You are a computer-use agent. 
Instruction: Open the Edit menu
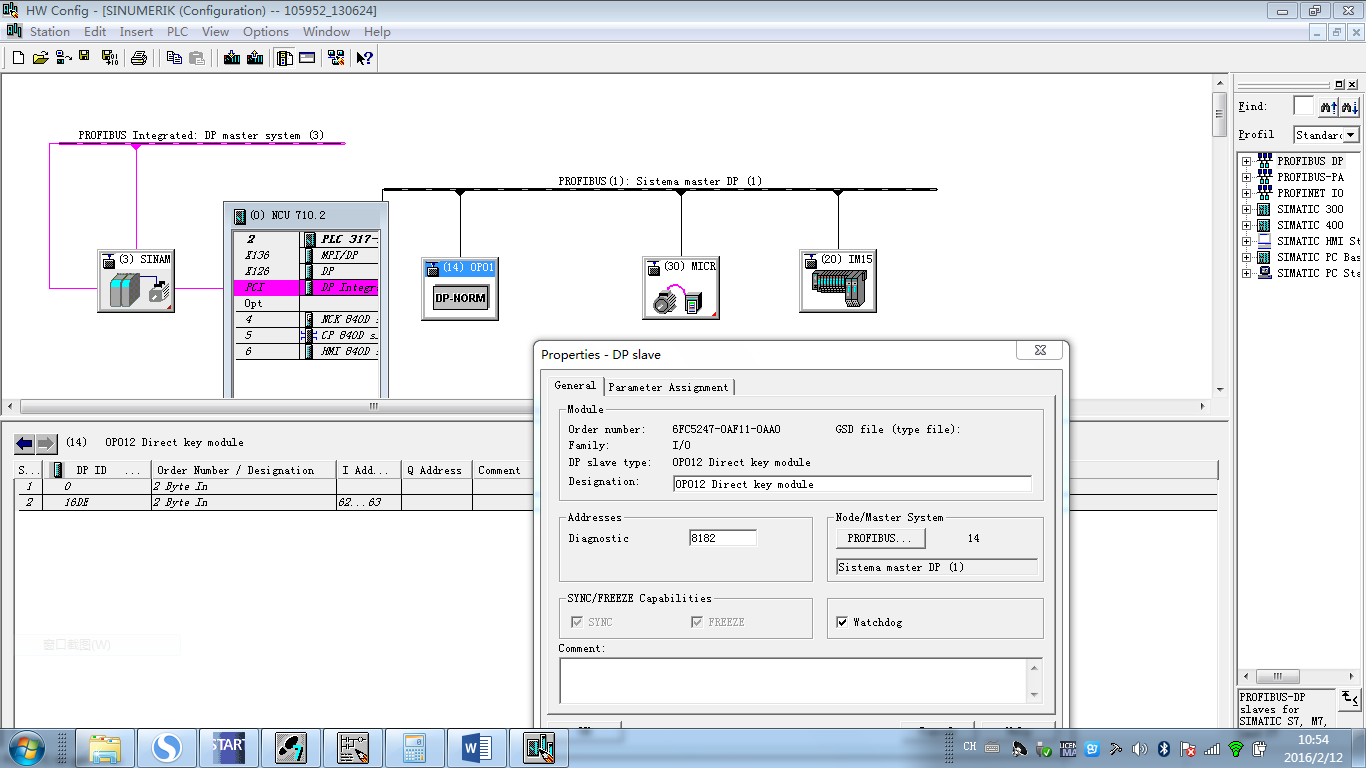tap(95, 32)
